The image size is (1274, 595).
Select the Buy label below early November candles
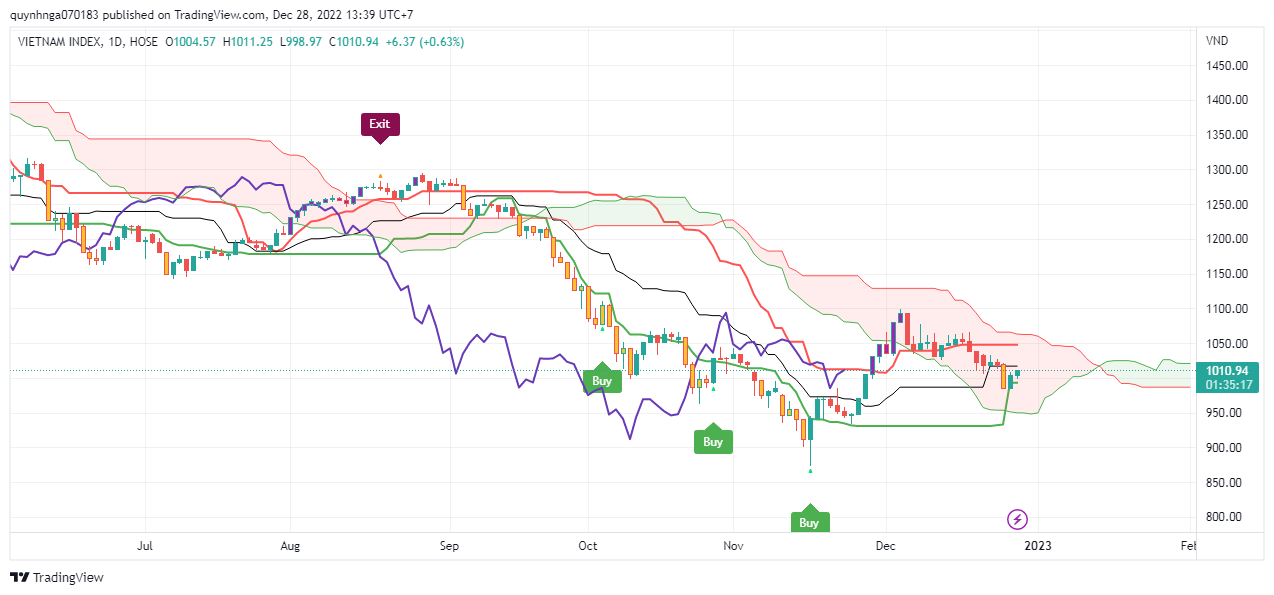(x=712, y=441)
